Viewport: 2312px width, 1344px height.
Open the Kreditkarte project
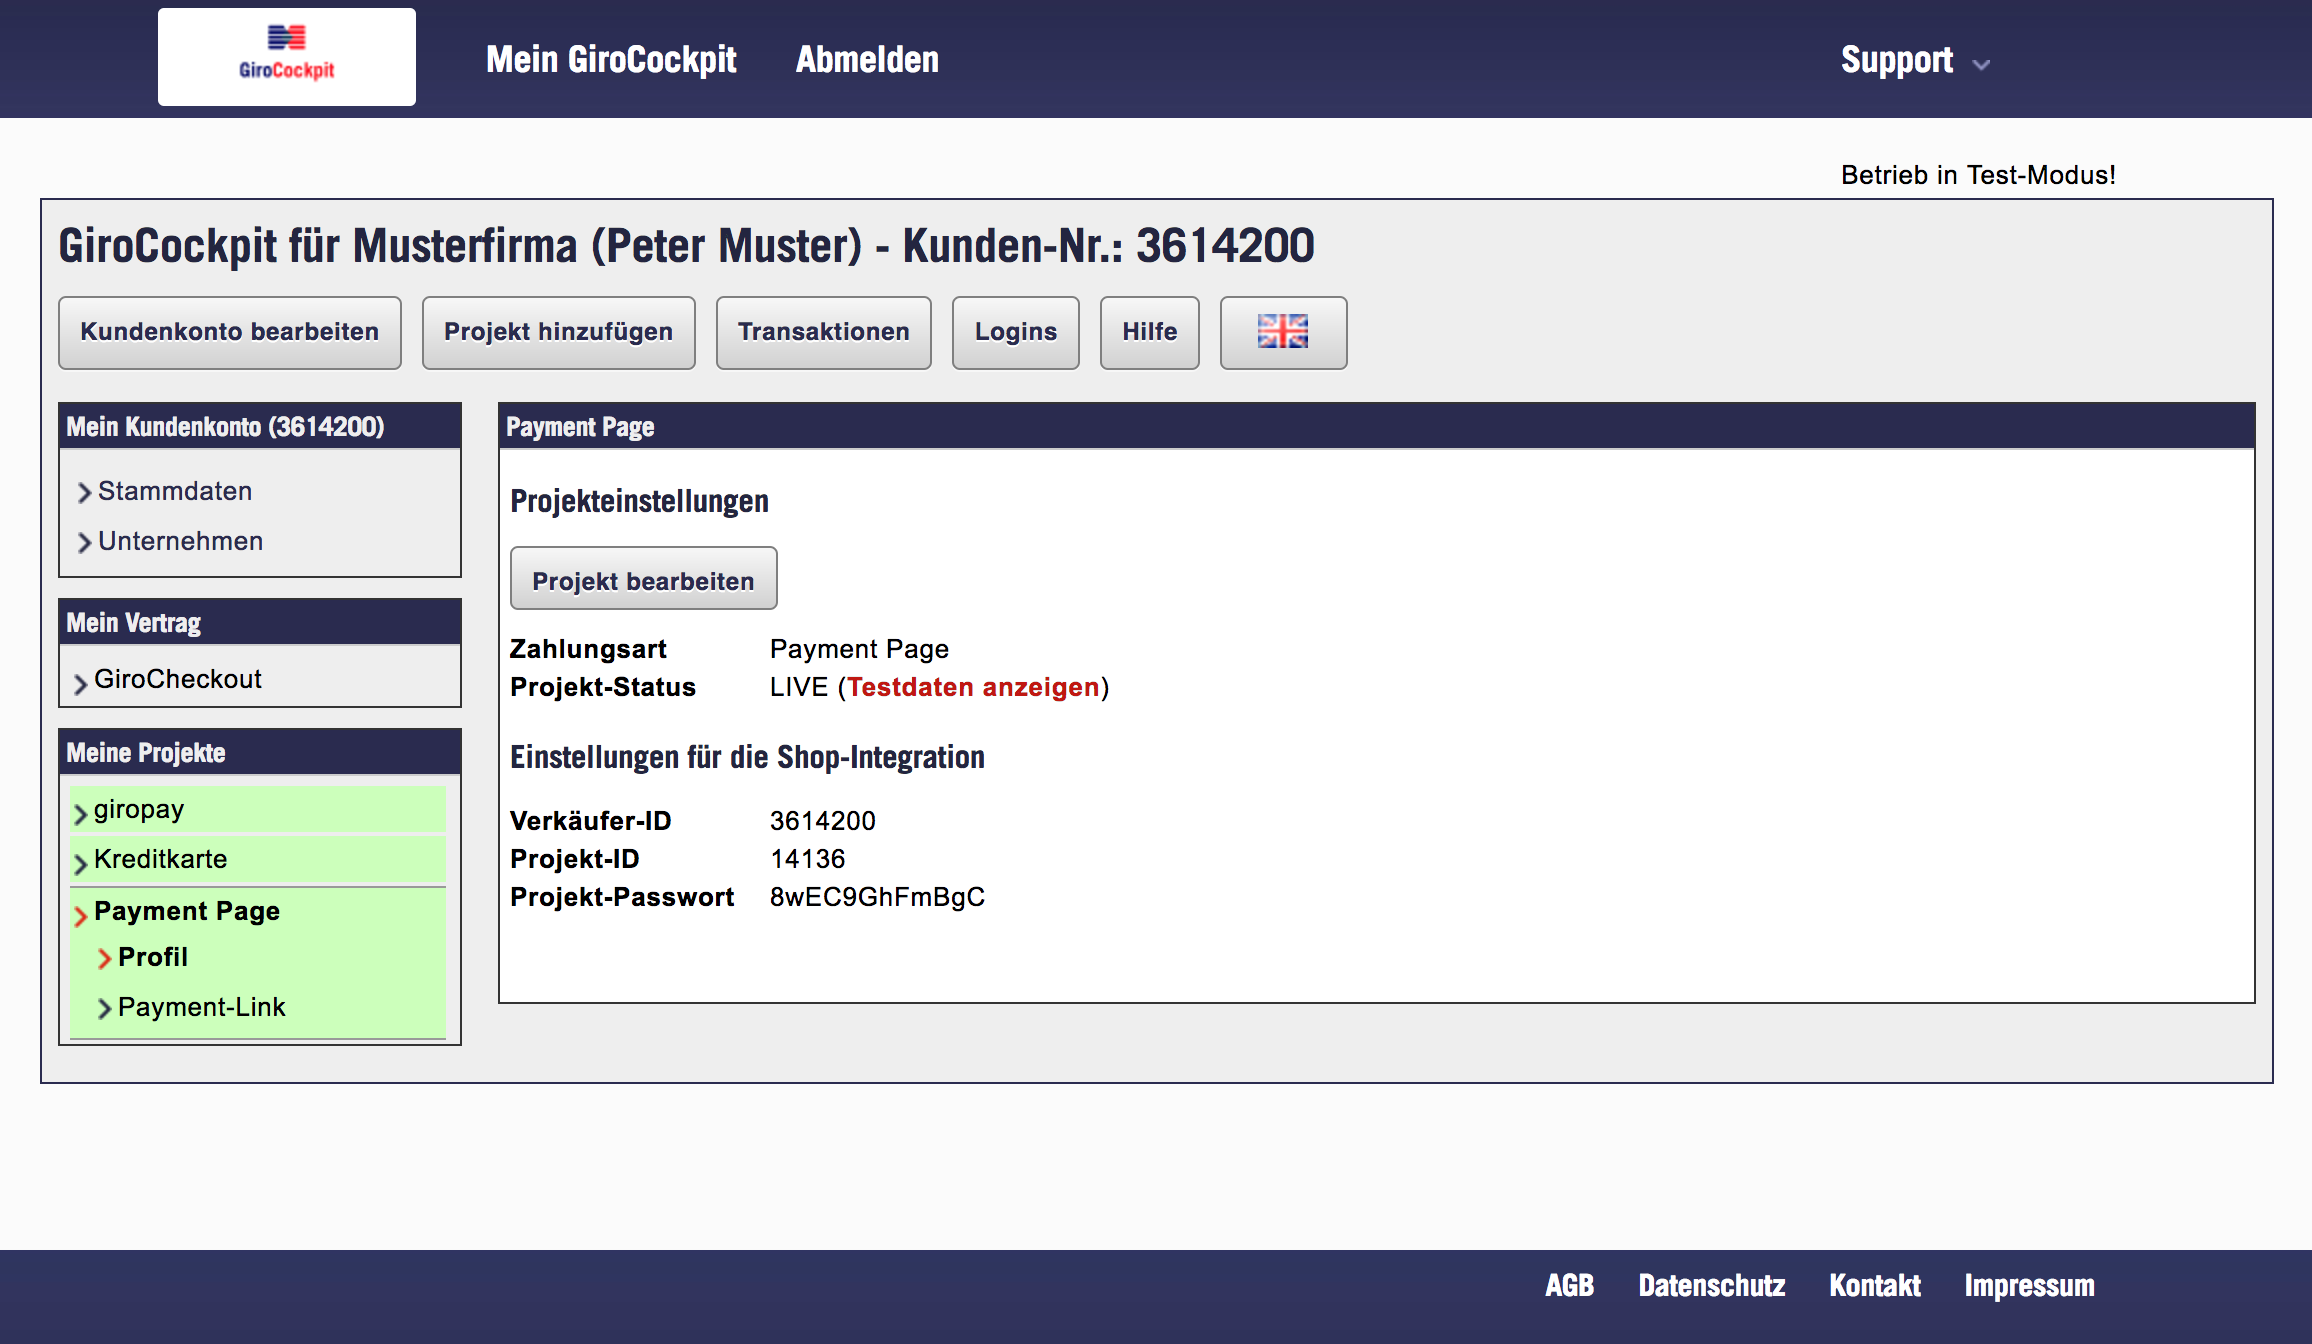(160, 859)
